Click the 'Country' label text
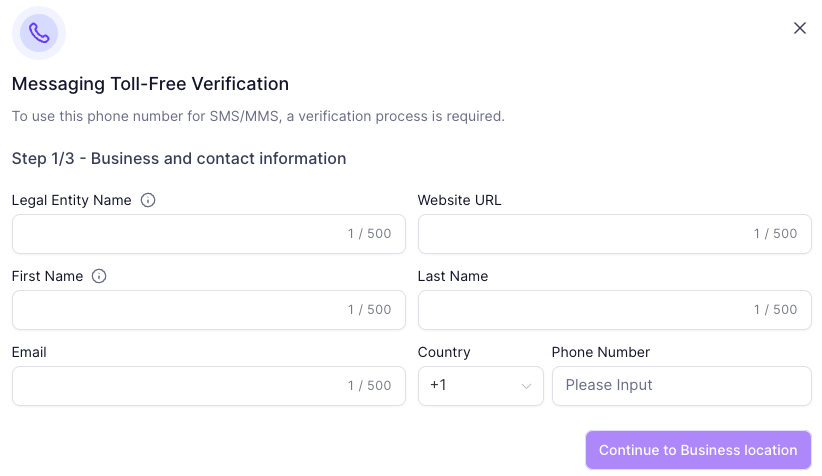This screenshot has height=476, width=822. [444, 352]
